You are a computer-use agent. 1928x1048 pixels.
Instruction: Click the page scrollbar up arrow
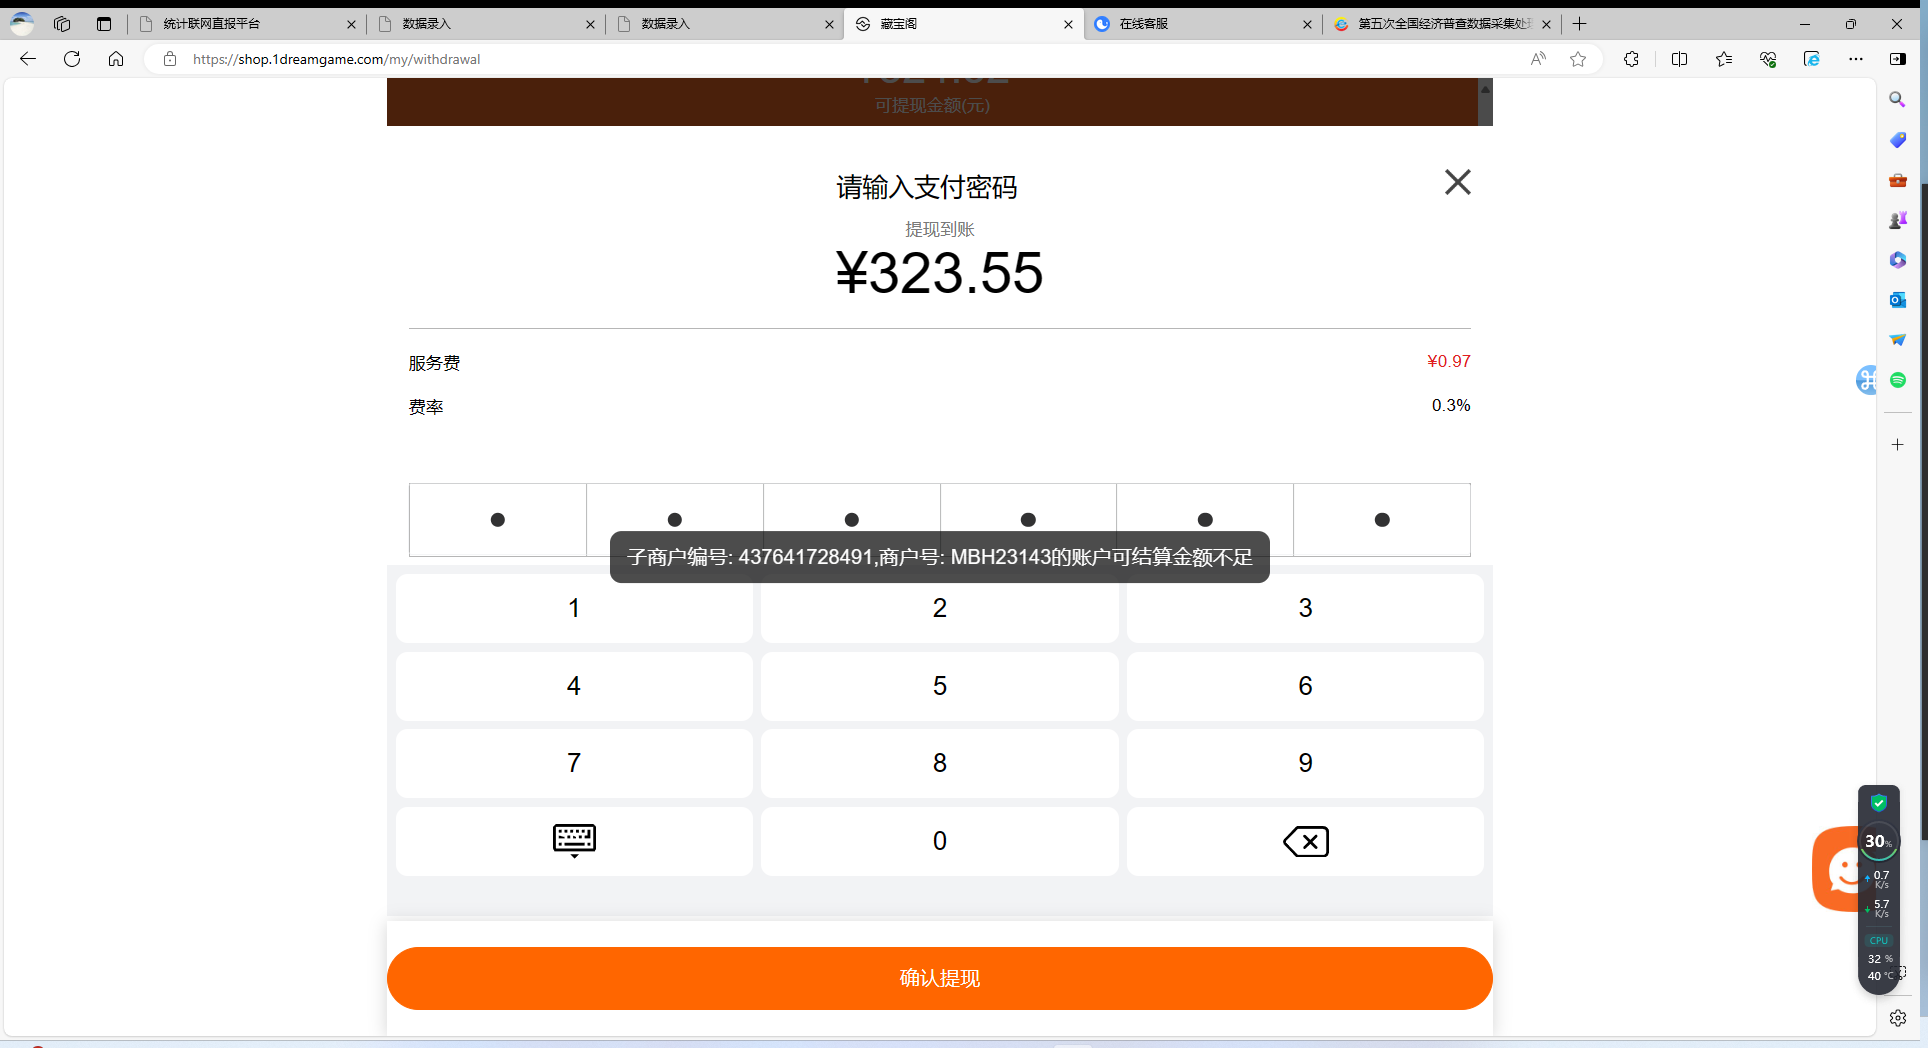1485,89
